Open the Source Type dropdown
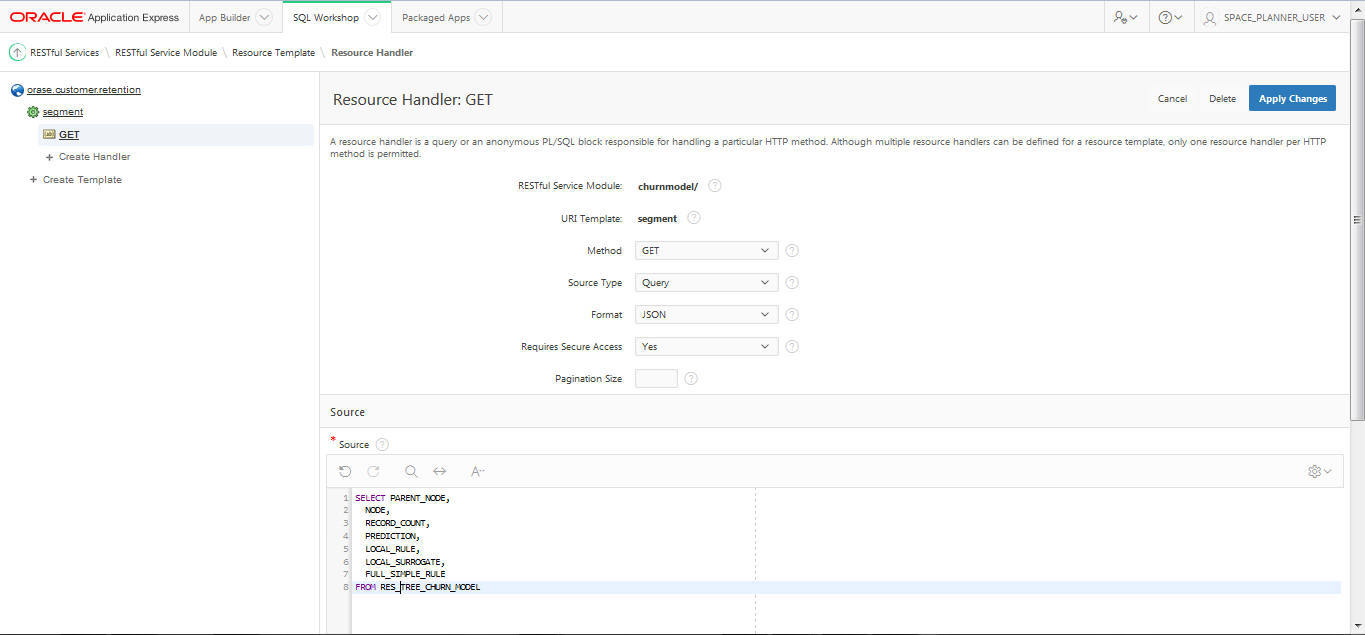This screenshot has height=635, width=1365. [706, 283]
